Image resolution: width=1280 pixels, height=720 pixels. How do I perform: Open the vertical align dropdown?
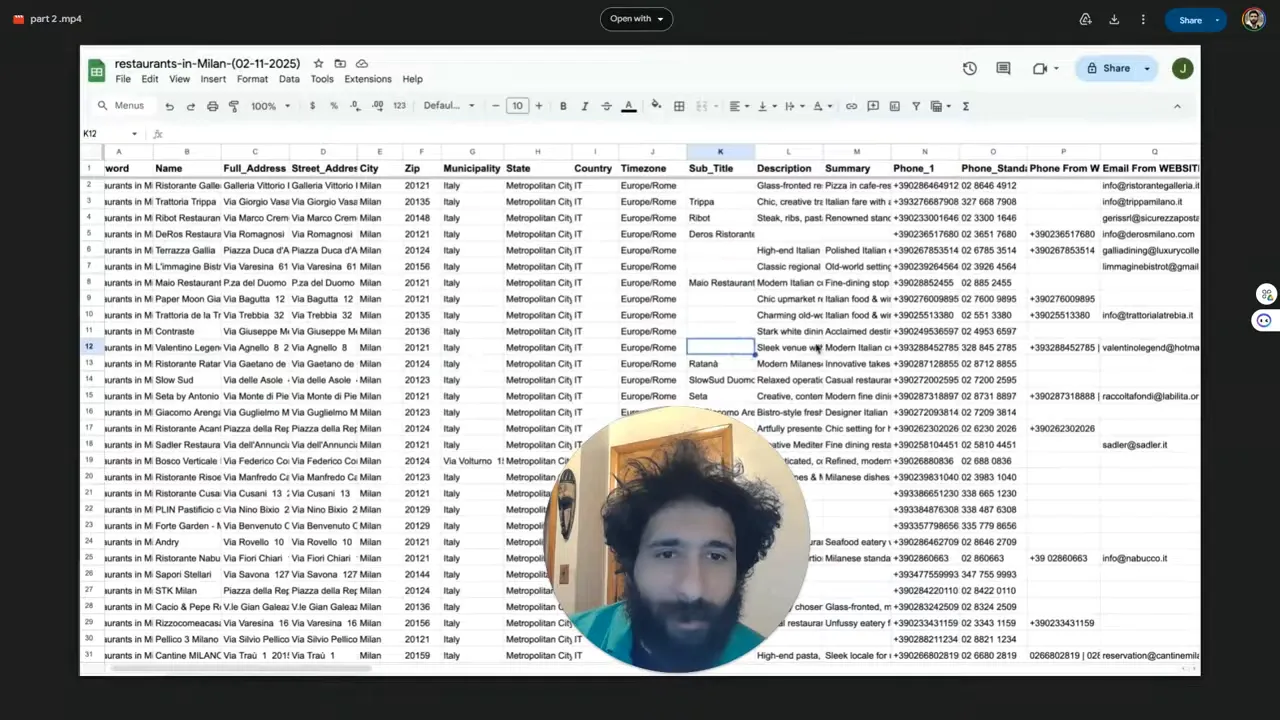coord(767,106)
